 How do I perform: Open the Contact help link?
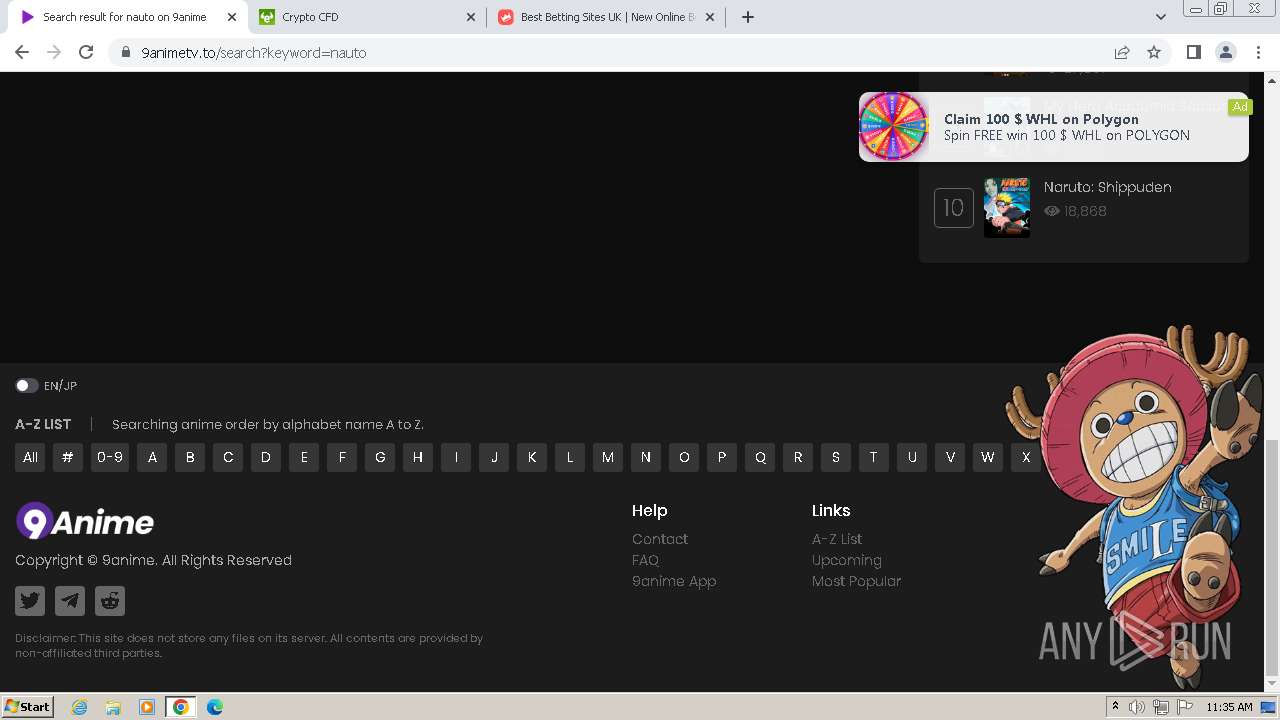click(x=660, y=539)
